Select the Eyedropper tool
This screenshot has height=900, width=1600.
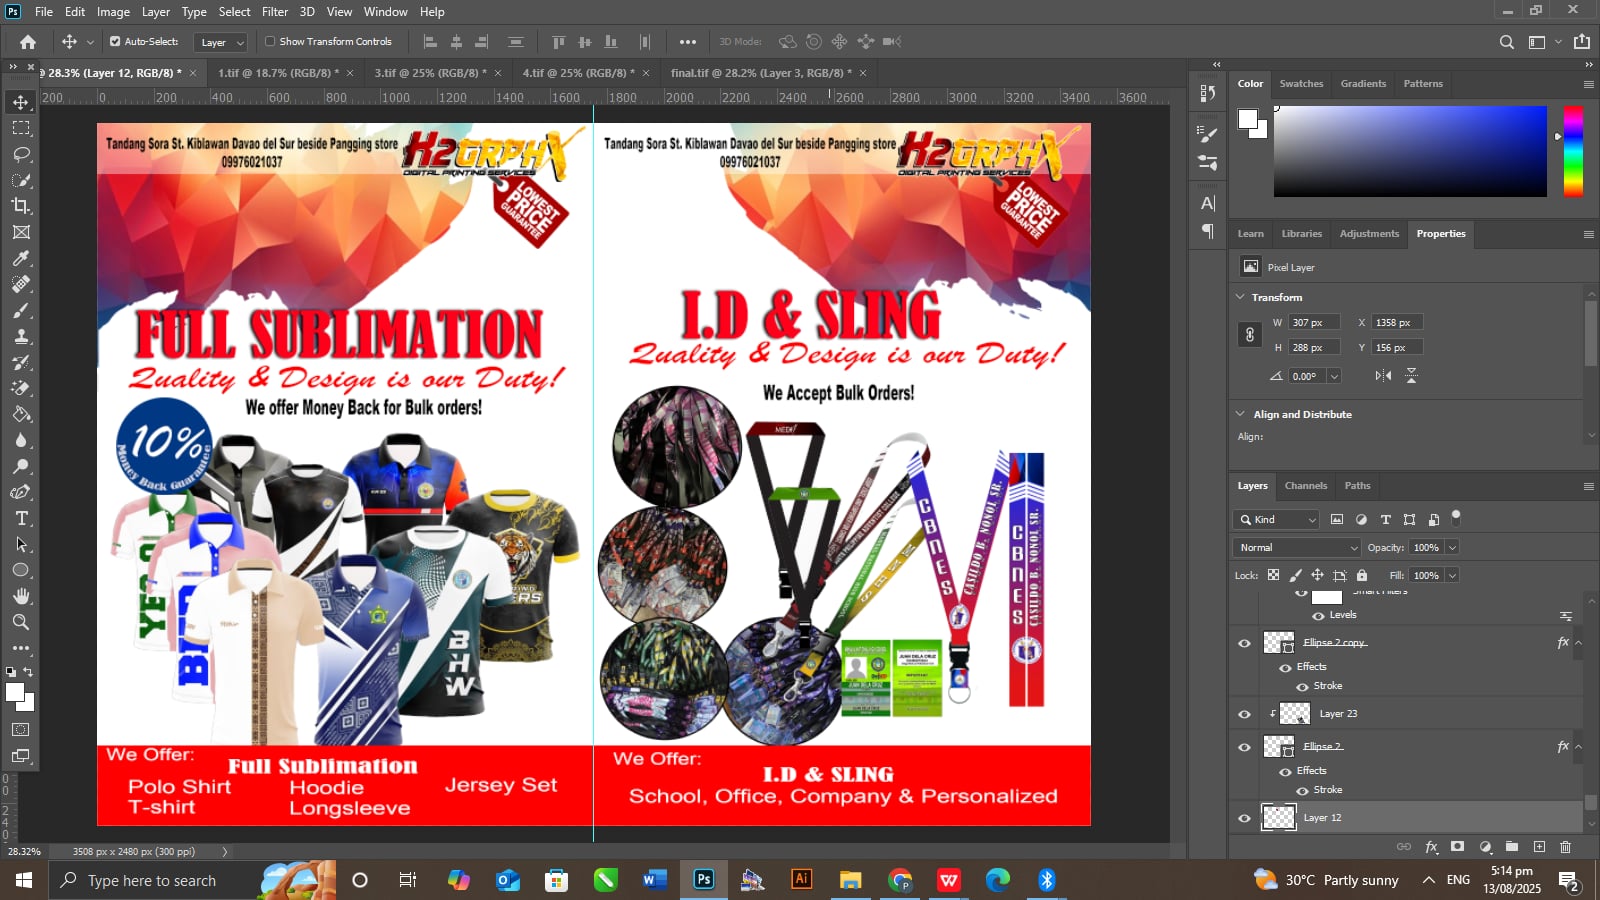20,258
